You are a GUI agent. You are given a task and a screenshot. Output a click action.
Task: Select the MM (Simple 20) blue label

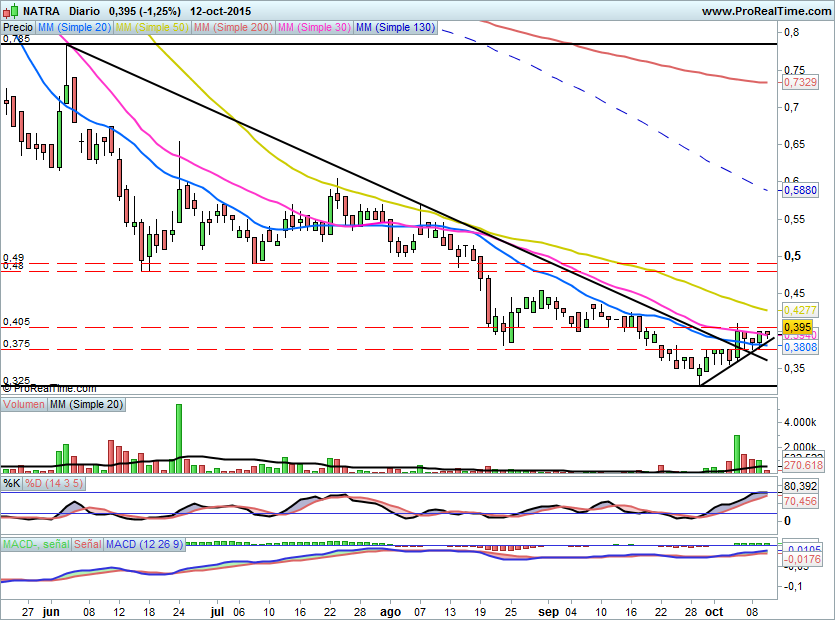(75, 28)
